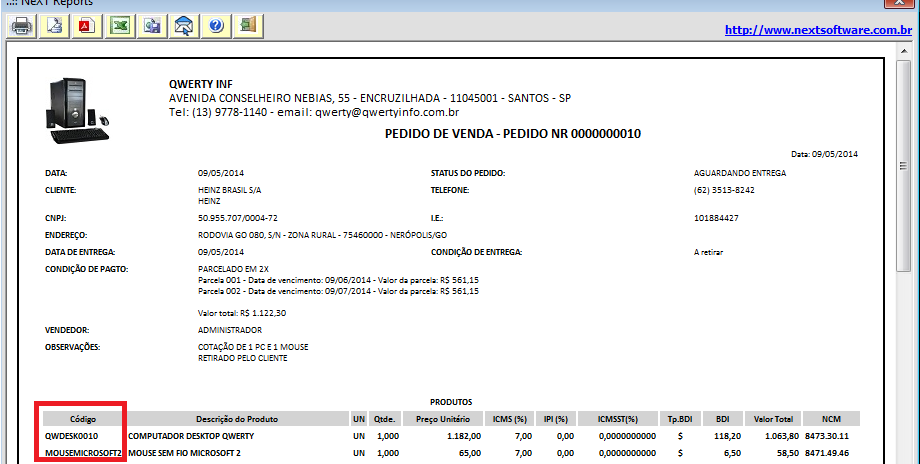The height and width of the screenshot is (464, 920).
Task: Click the RODOVIA GO 080 address value
Action: pyautogui.click(x=323, y=235)
